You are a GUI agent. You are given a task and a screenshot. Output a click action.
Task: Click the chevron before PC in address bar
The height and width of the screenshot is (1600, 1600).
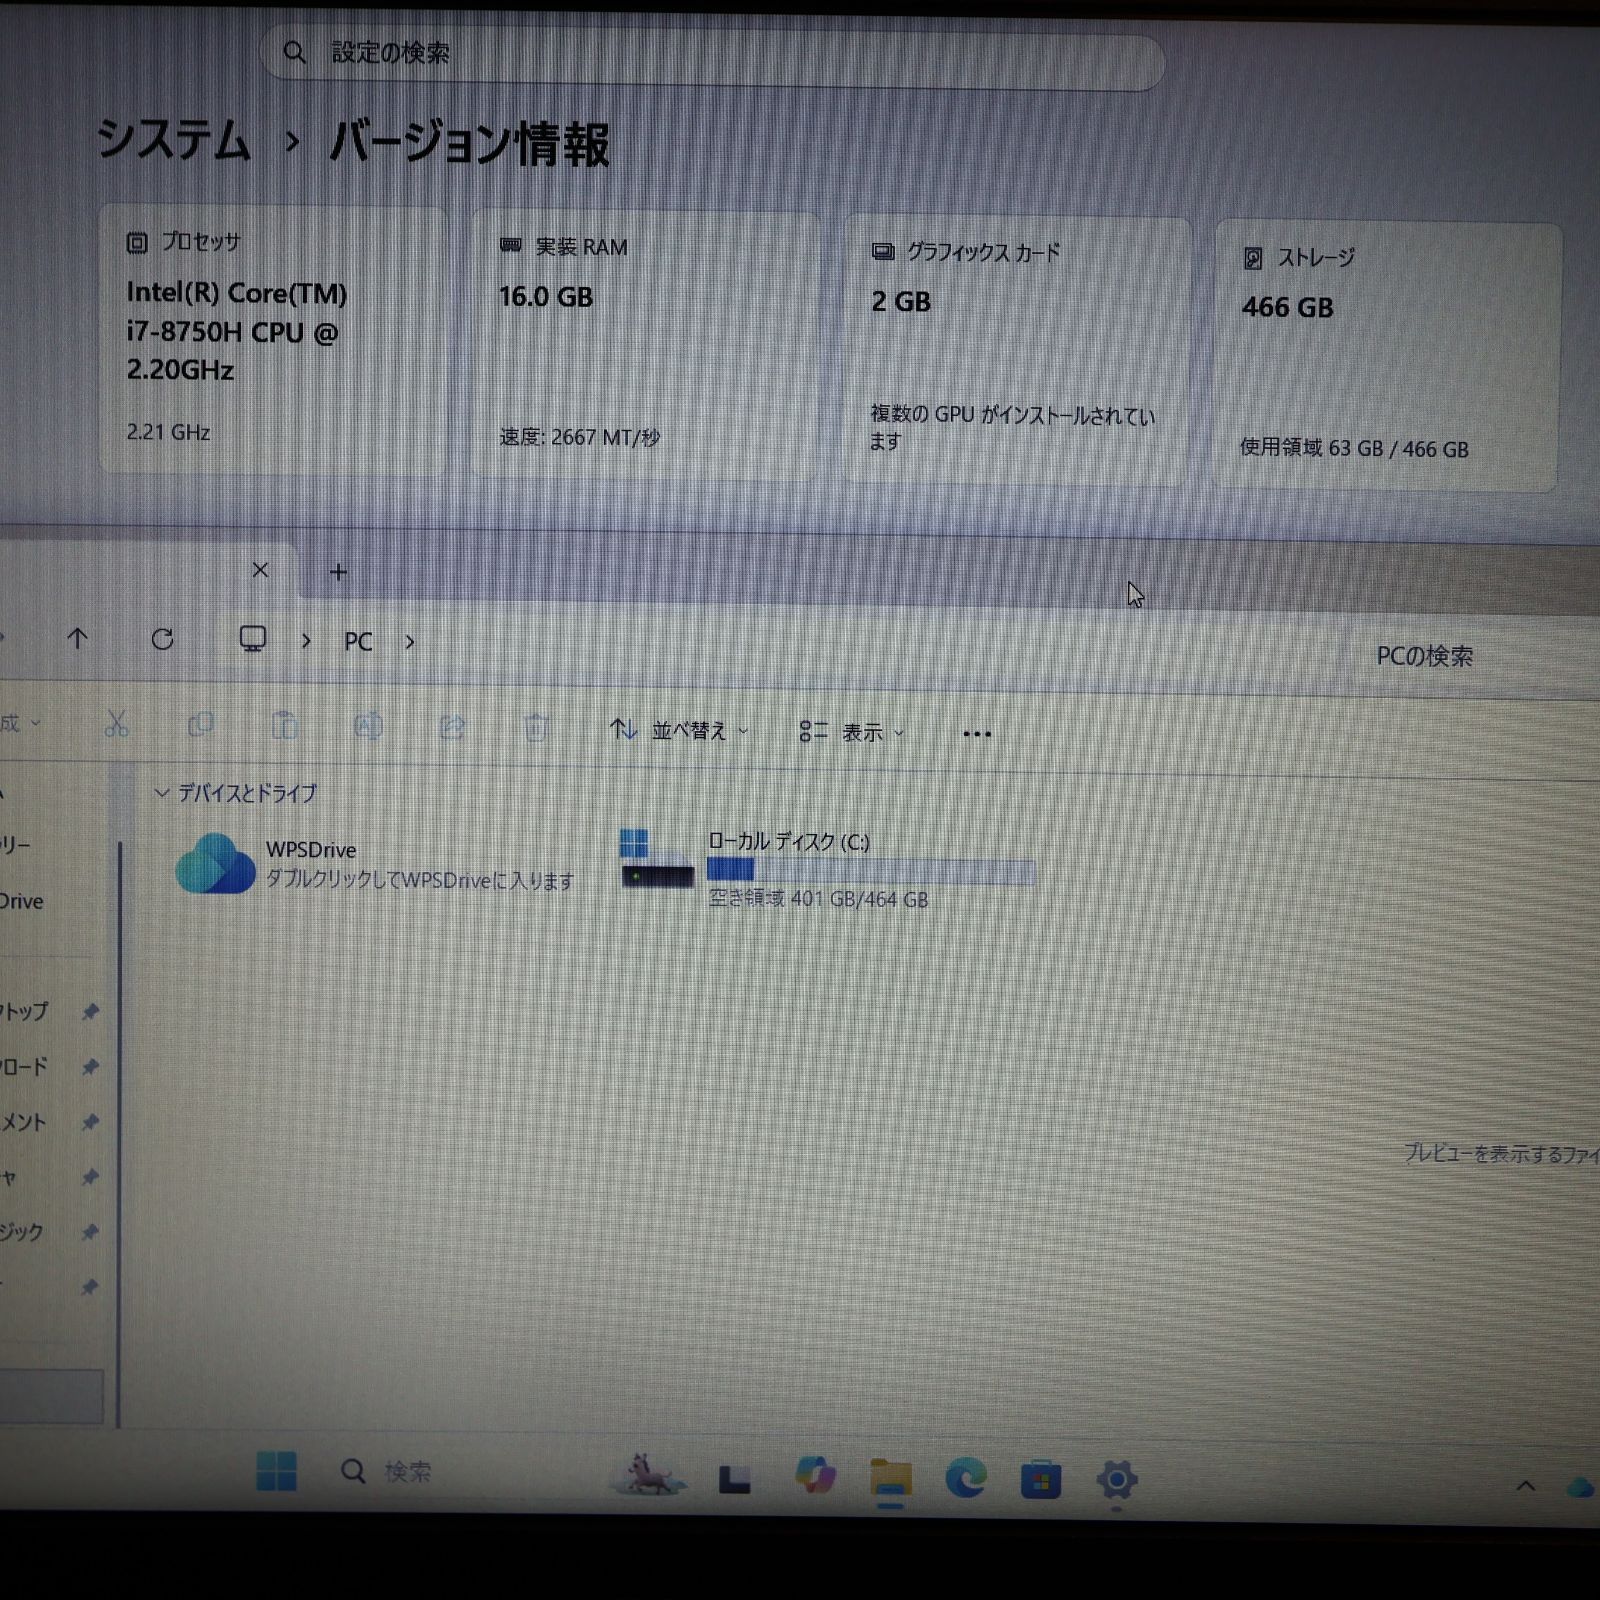[x=306, y=641]
